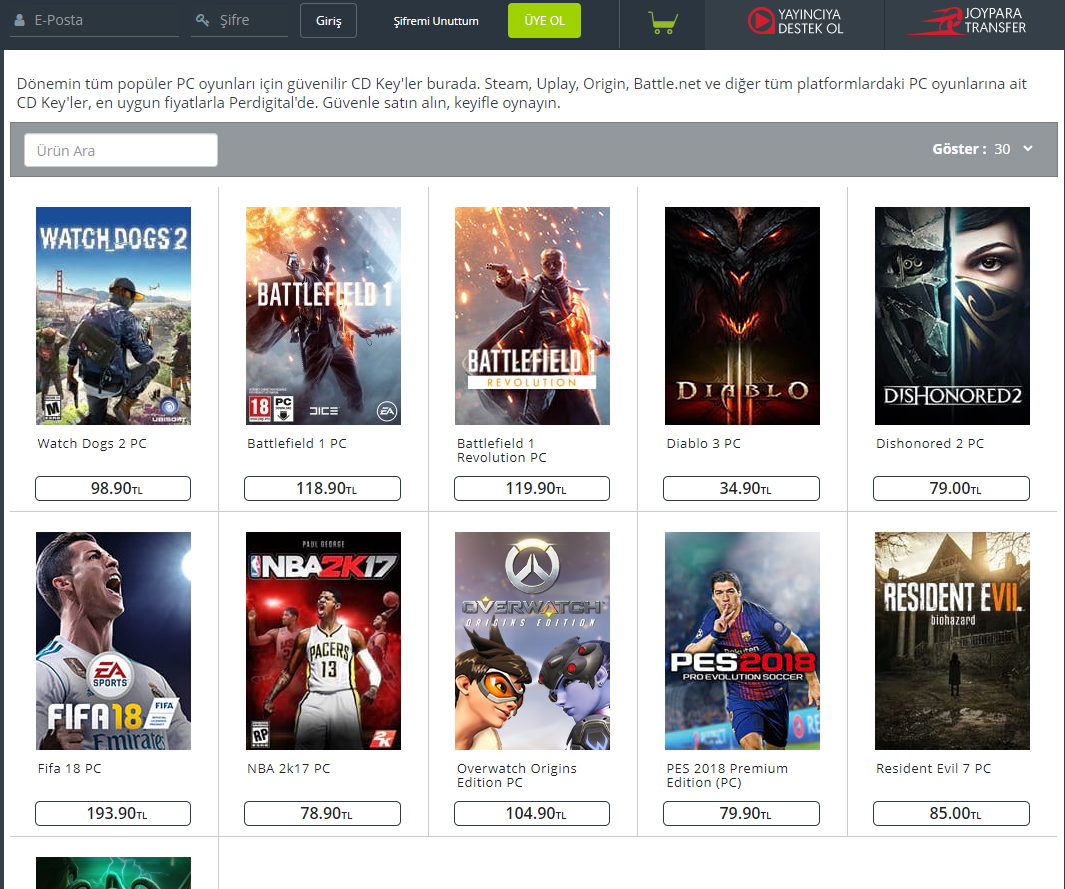Click the 85.00 TL price button
1065x889 pixels.
point(952,814)
